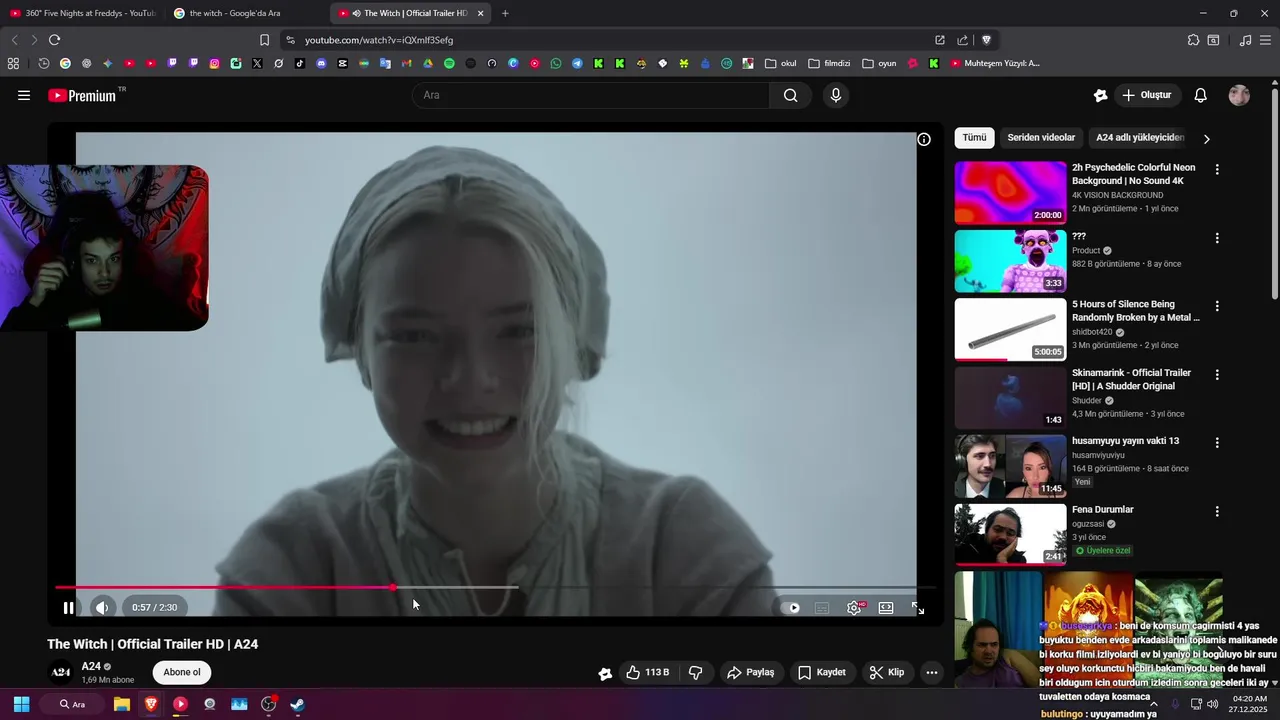1280x720 pixels.
Task: Select the Seriden videolar chip
Action: coord(1041,138)
